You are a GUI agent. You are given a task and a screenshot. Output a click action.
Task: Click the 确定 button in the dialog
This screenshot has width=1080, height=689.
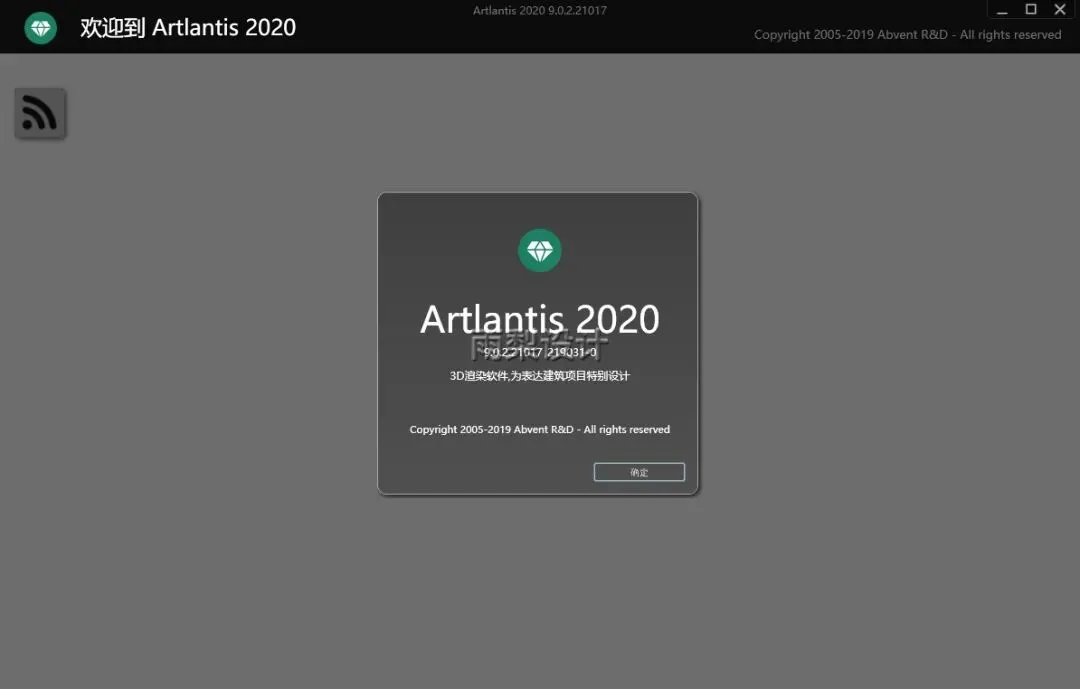click(x=639, y=472)
